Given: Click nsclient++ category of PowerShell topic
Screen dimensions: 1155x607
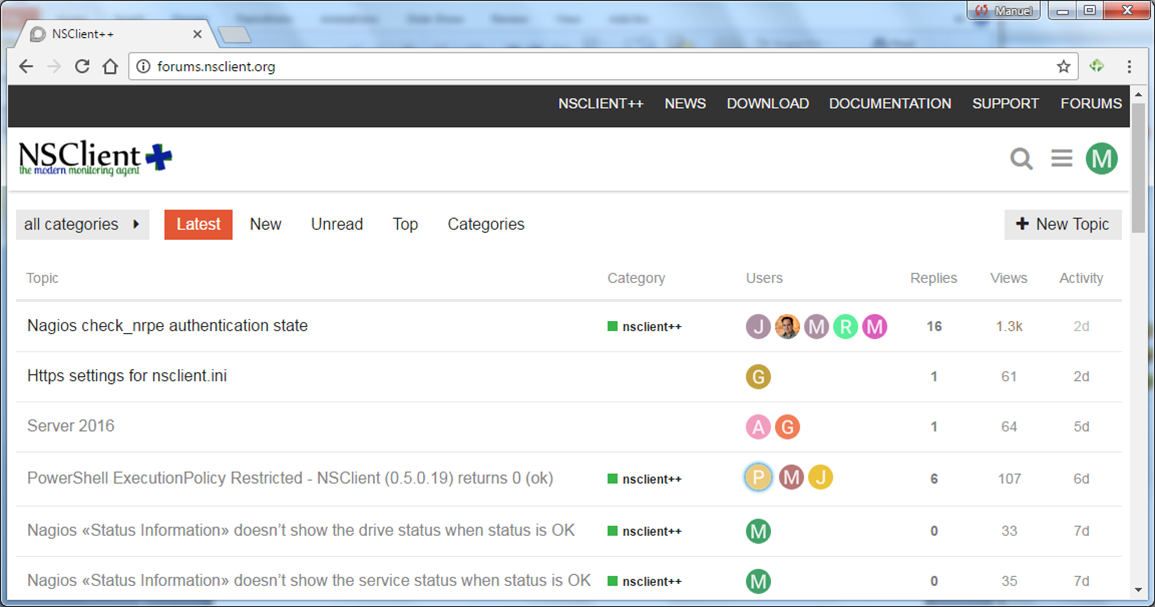Looking at the screenshot, I should click(645, 479).
